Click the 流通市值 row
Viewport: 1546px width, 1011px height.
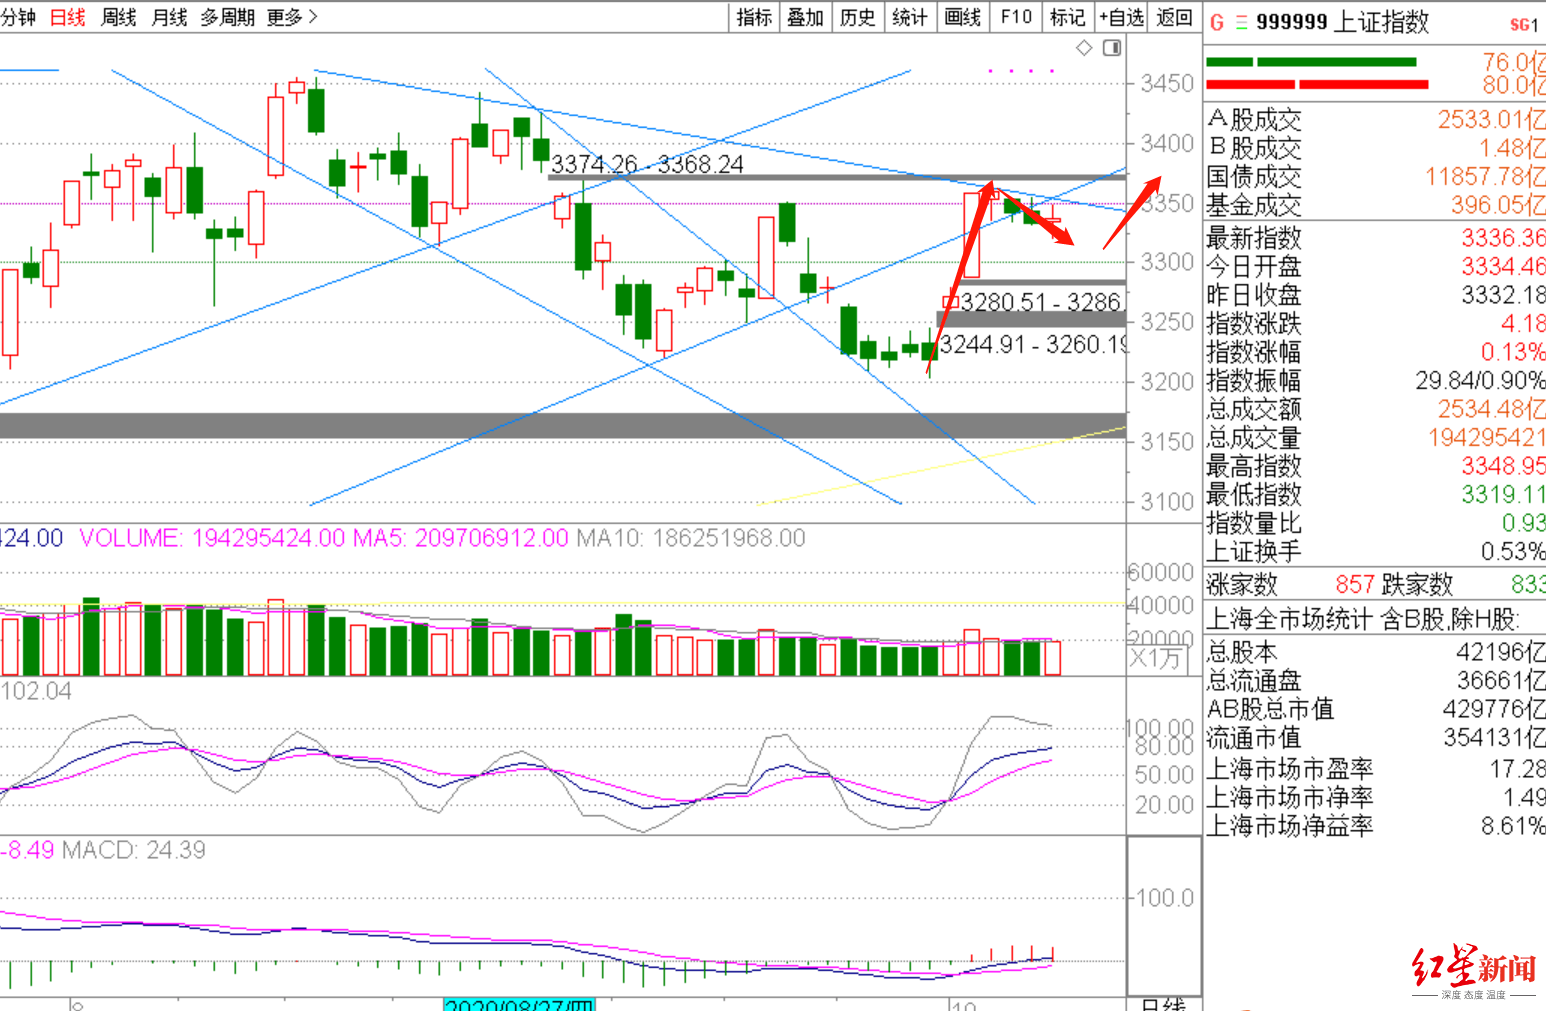(x=1375, y=738)
